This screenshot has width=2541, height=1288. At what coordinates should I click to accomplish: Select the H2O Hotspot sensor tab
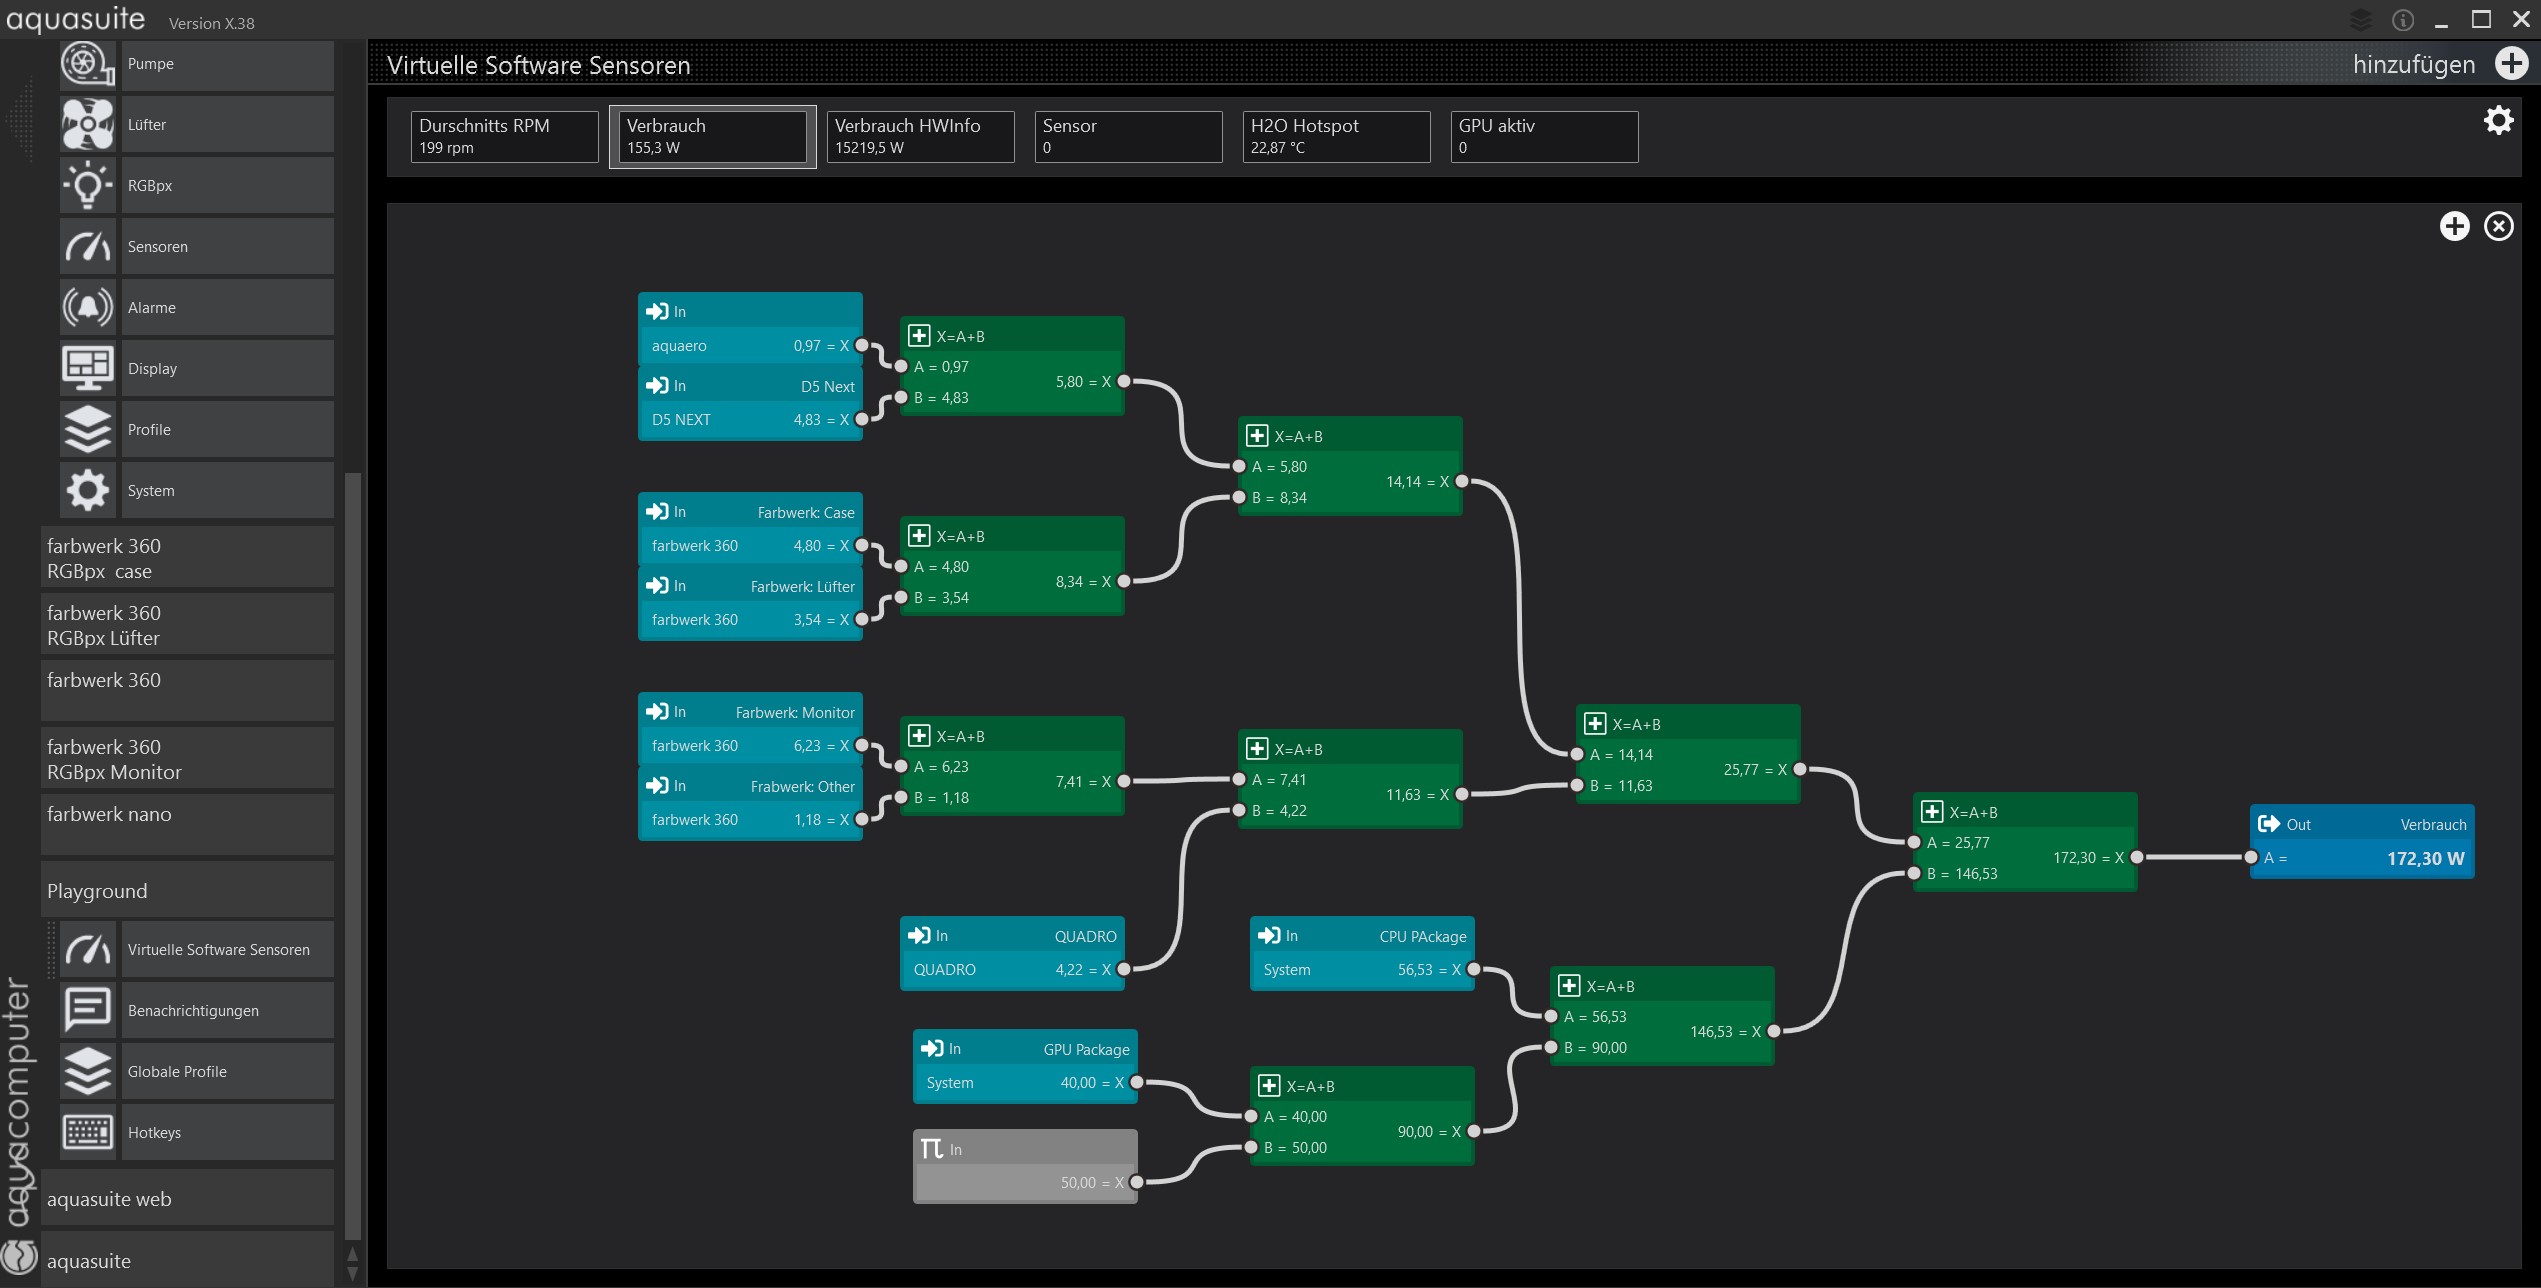click(x=1336, y=137)
